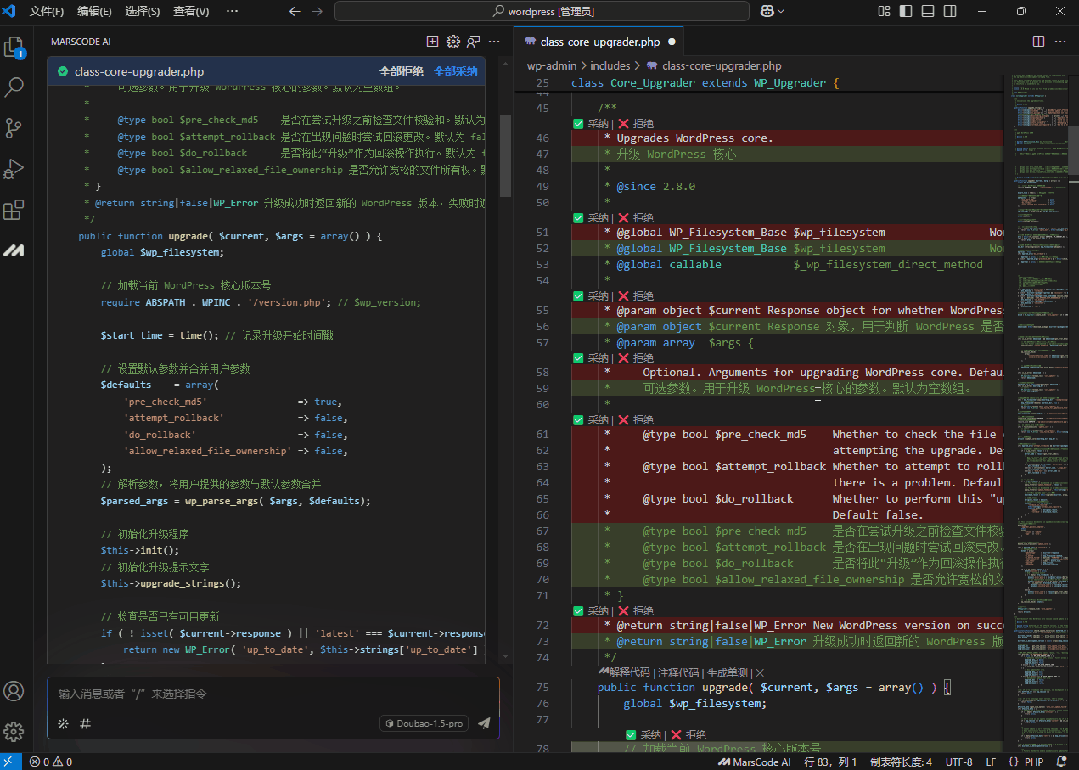Open the Accounts menu icon
This screenshot has width=1079, height=770.
[14, 691]
